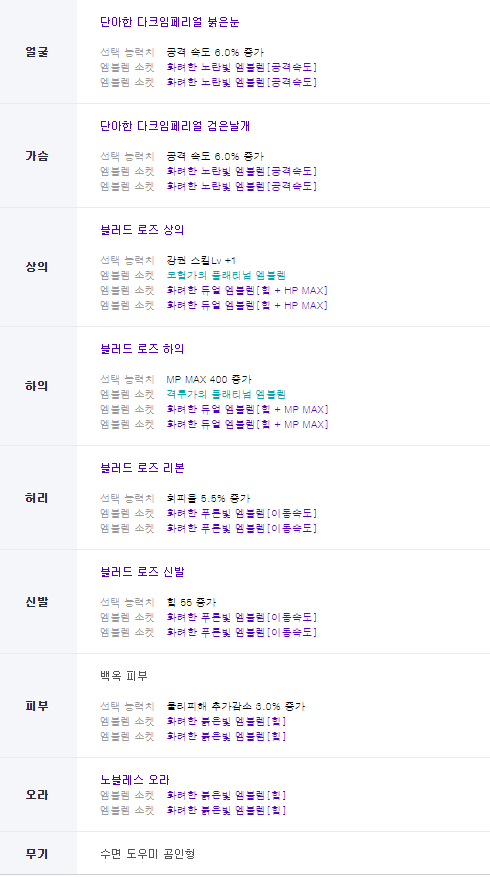Click the 허리 row header cell
Viewport: 490px width, 877px height.
tap(38, 498)
